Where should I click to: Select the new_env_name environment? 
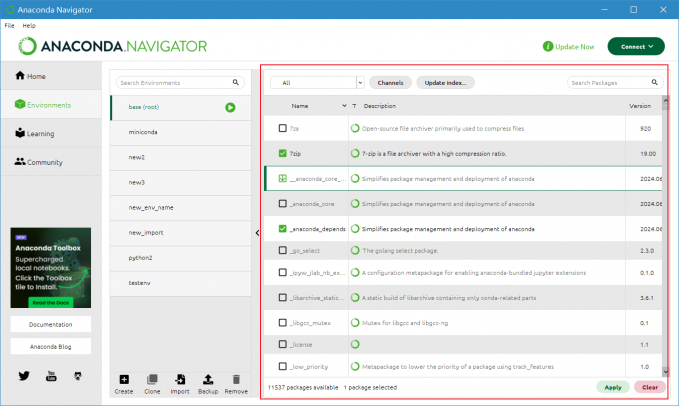(181, 207)
